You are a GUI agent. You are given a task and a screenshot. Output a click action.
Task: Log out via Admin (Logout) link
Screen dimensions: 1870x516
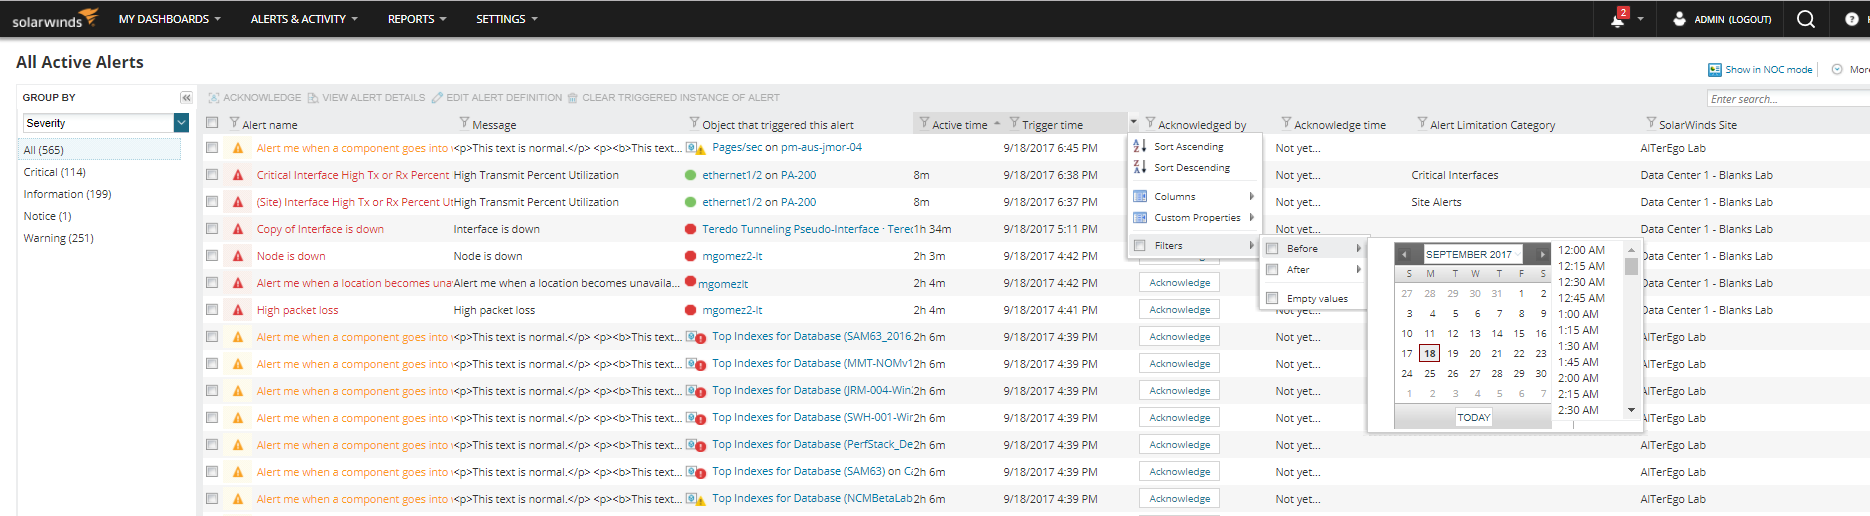point(1732,19)
